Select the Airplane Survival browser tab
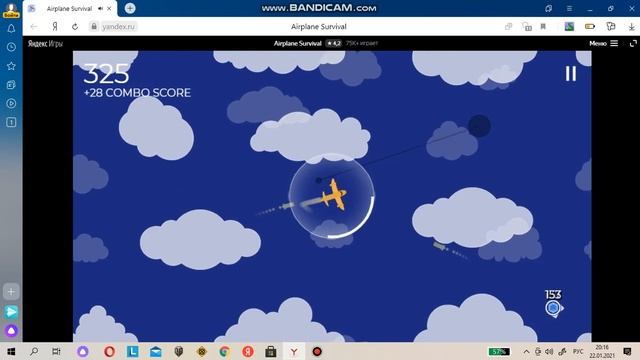Image resolution: width=640 pixels, height=360 pixels. coord(69,8)
